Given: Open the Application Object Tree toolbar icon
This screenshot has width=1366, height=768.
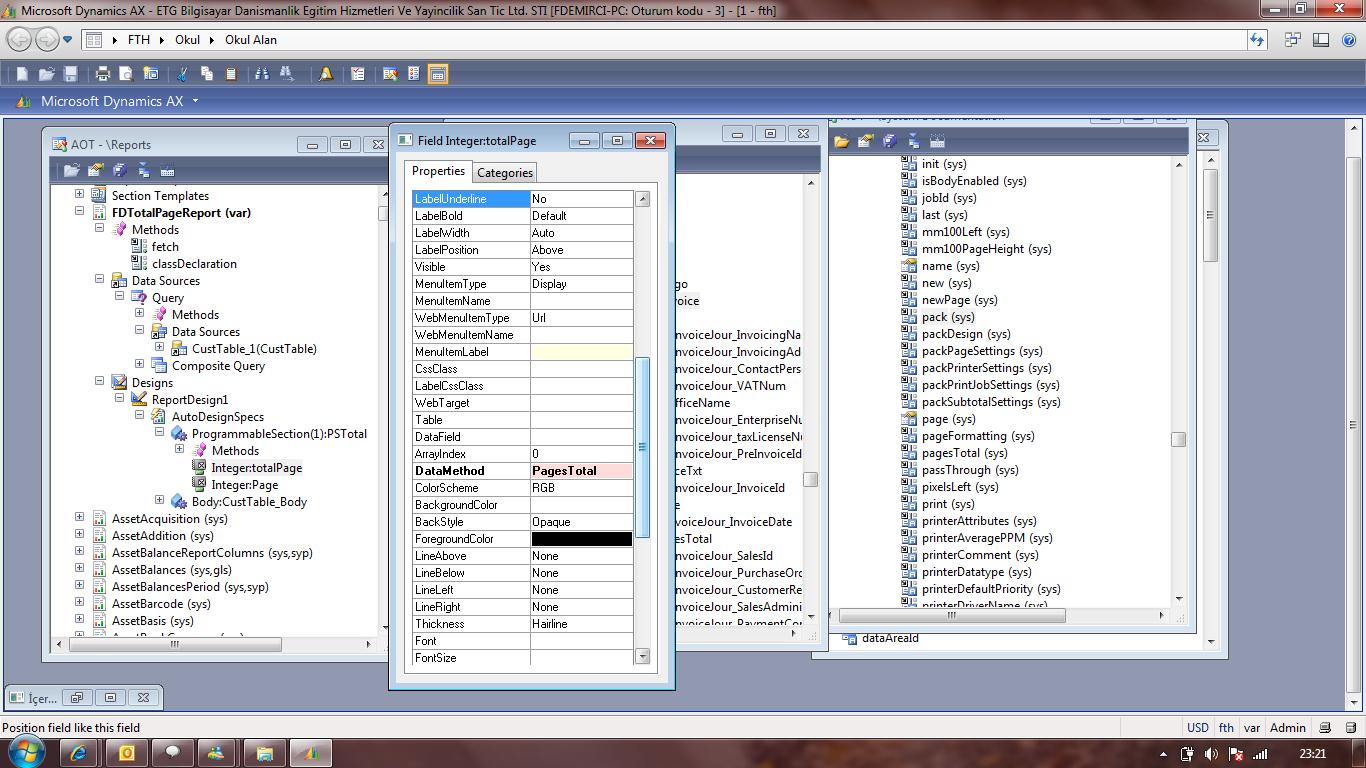Looking at the screenshot, I should coord(389,74).
